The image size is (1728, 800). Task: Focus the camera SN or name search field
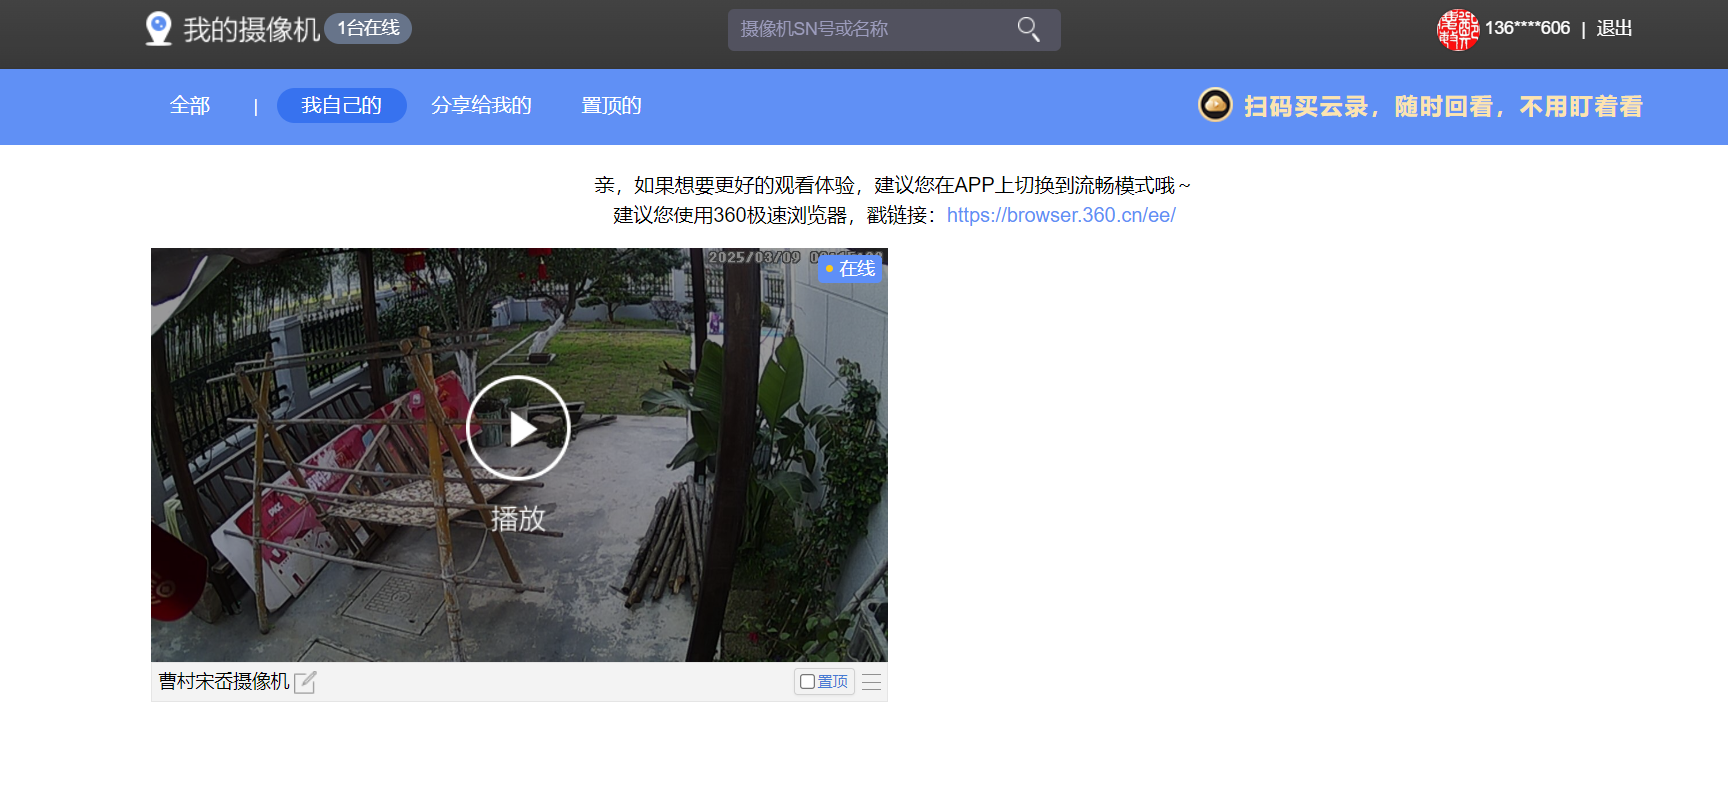coord(870,30)
